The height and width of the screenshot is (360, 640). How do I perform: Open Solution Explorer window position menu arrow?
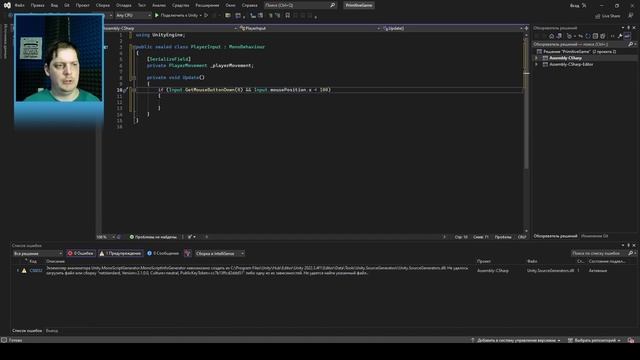(x=623, y=28)
